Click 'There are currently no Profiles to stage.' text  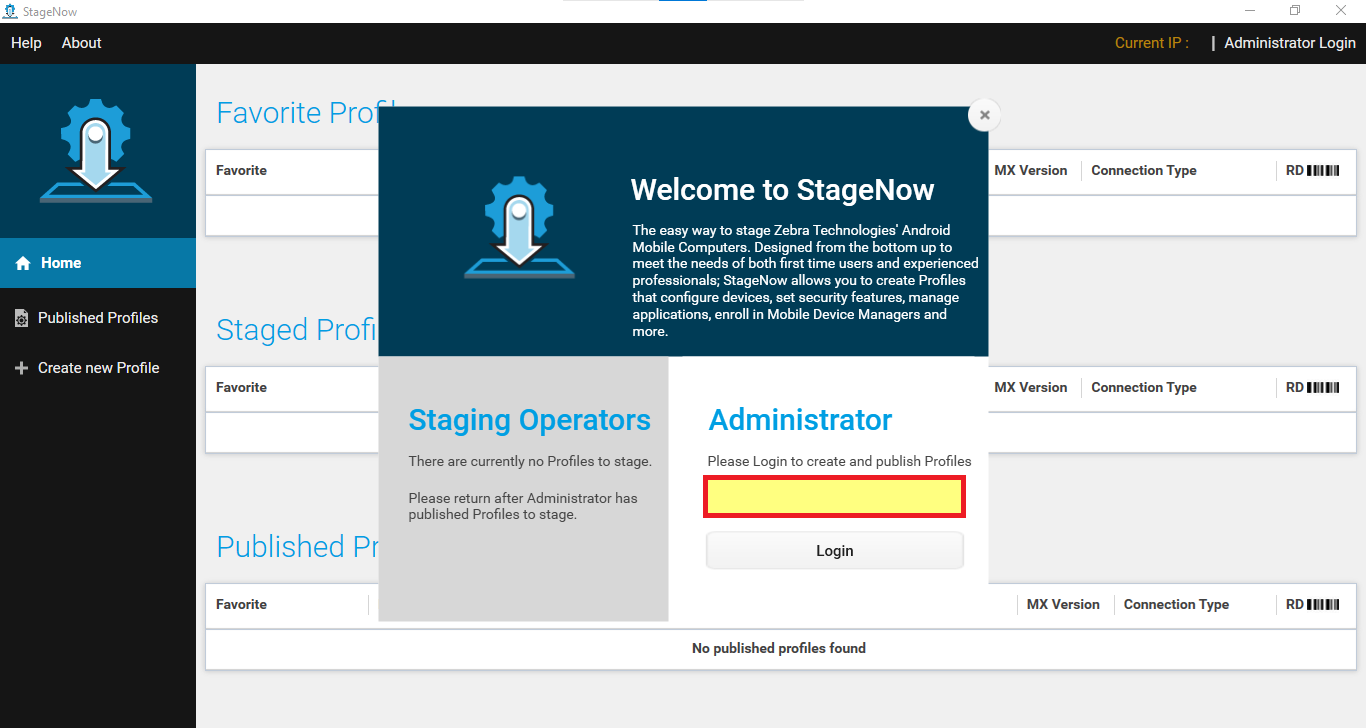[530, 461]
